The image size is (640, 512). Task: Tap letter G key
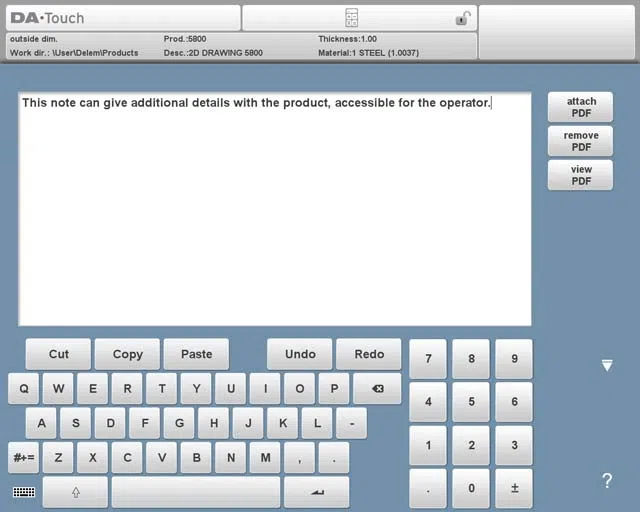click(x=179, y=423)
